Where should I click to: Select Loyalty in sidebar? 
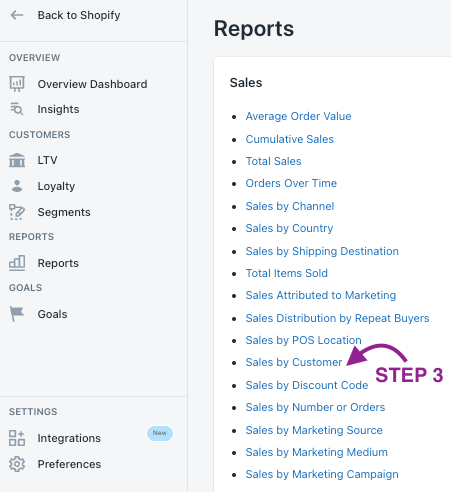[x=56, y=186]
